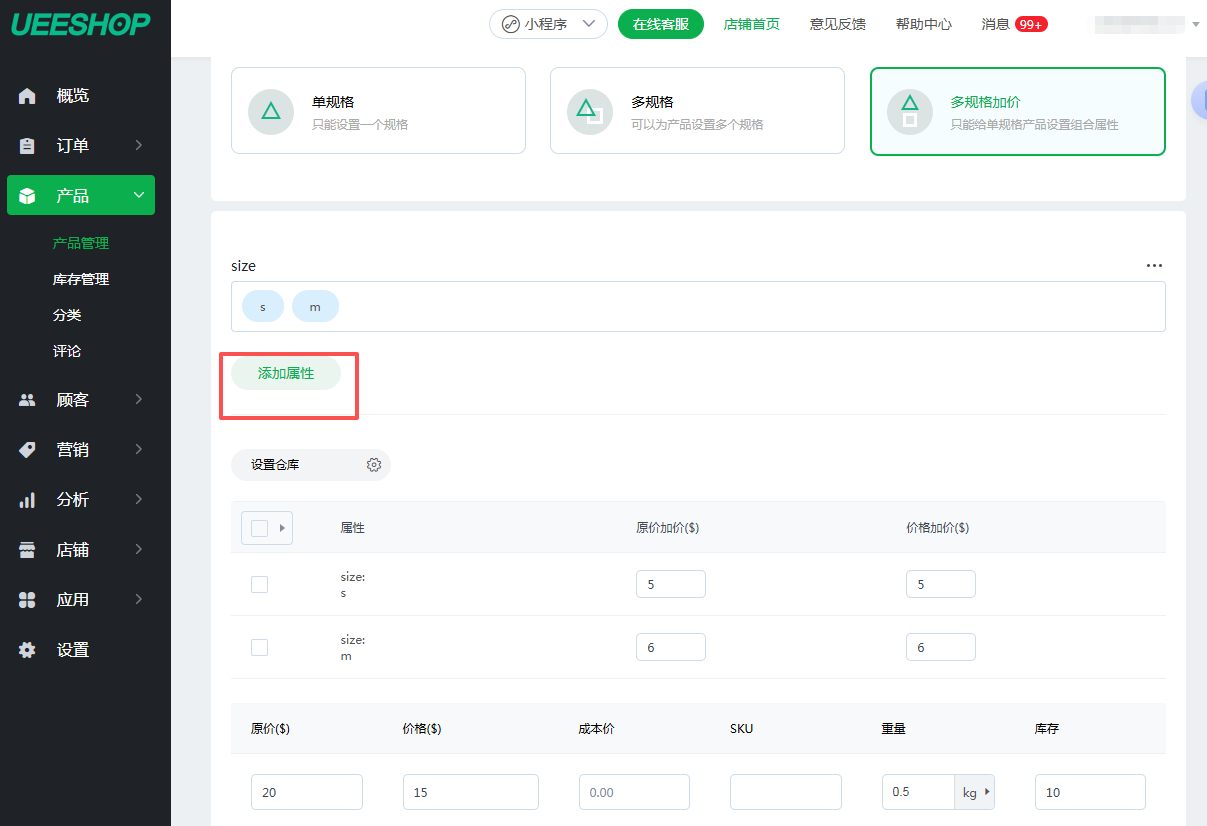Screen dimensions: 1207x826
Task: Click the 订单 clipboard icon
Action: point(27,146)
